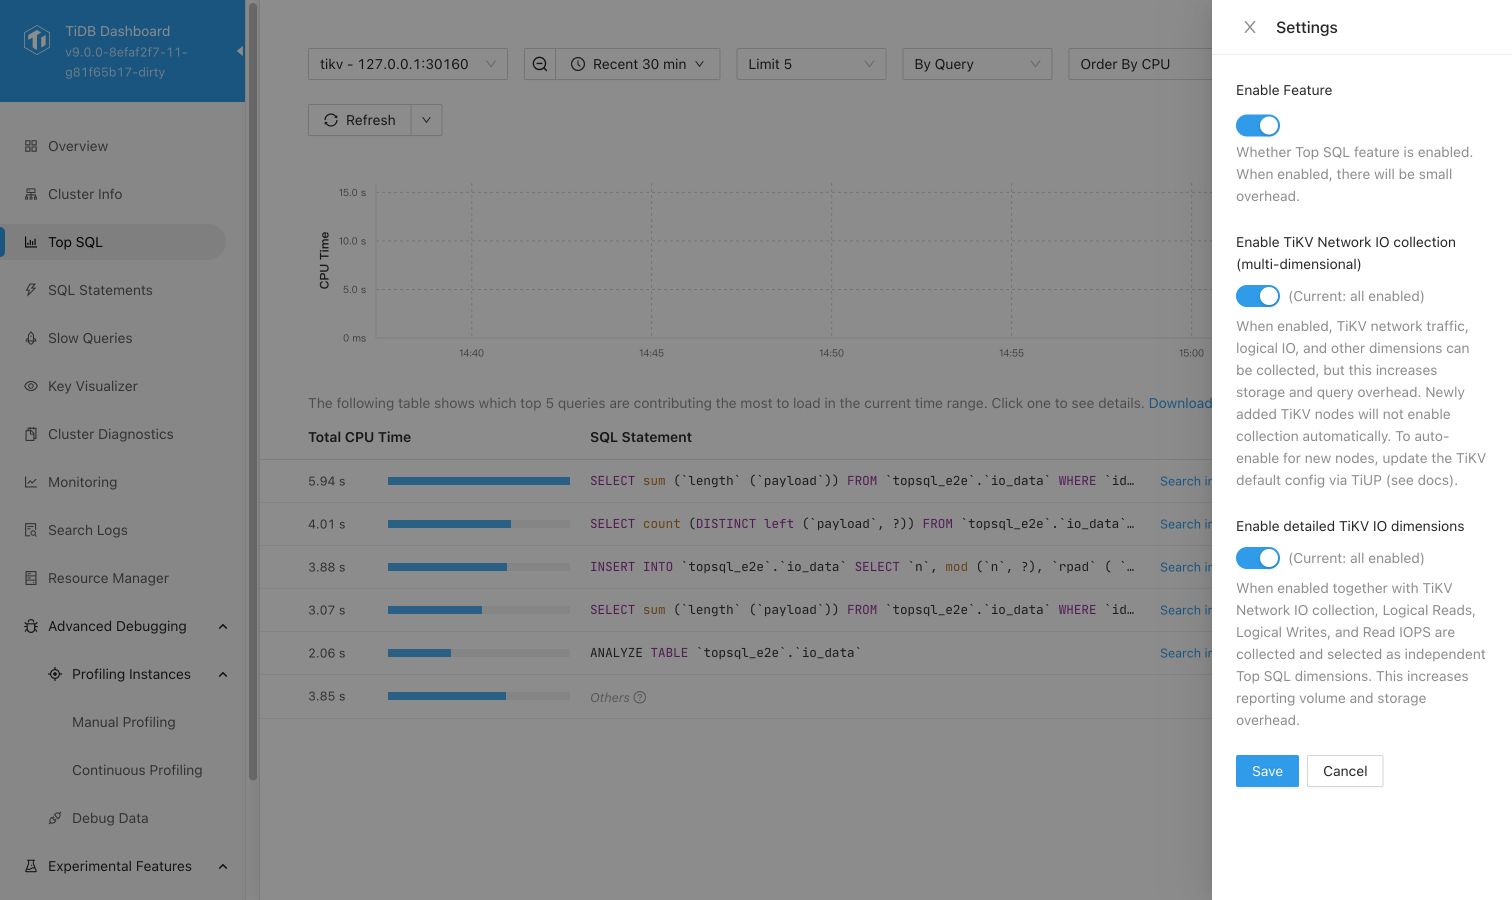Screen dimensions: 1512x900
Task: Select the ANALYZE TABLE statement text
Action: [725, 653]
